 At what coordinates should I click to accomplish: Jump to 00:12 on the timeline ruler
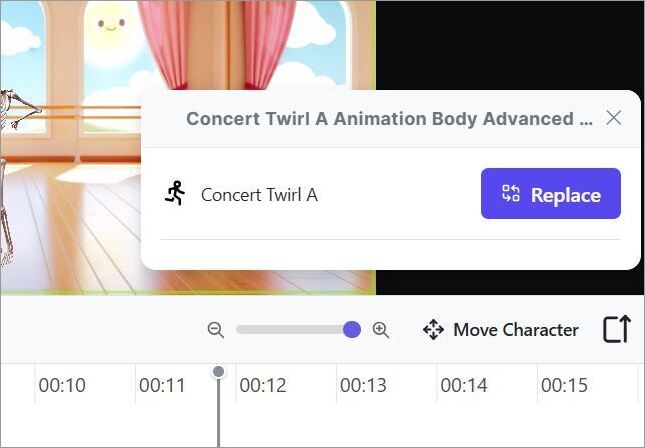pyautogui.click(x=263, y=385)
